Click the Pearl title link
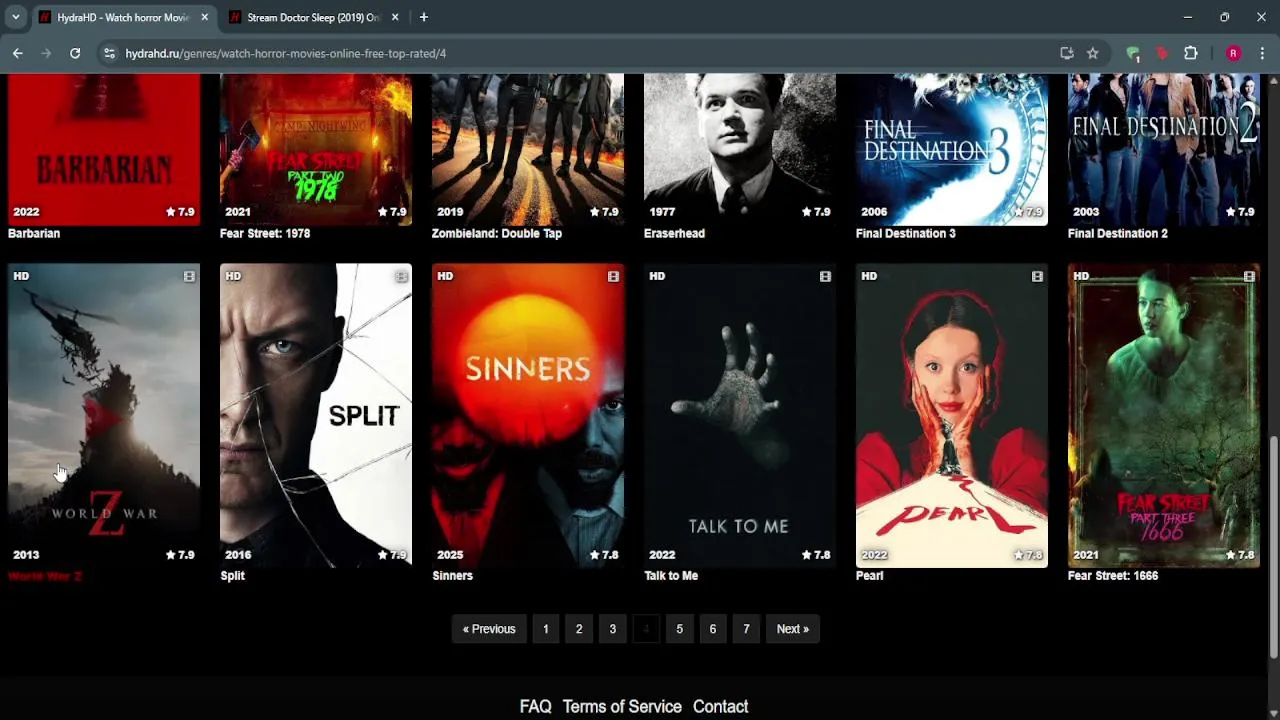 [x=870, y=575]
